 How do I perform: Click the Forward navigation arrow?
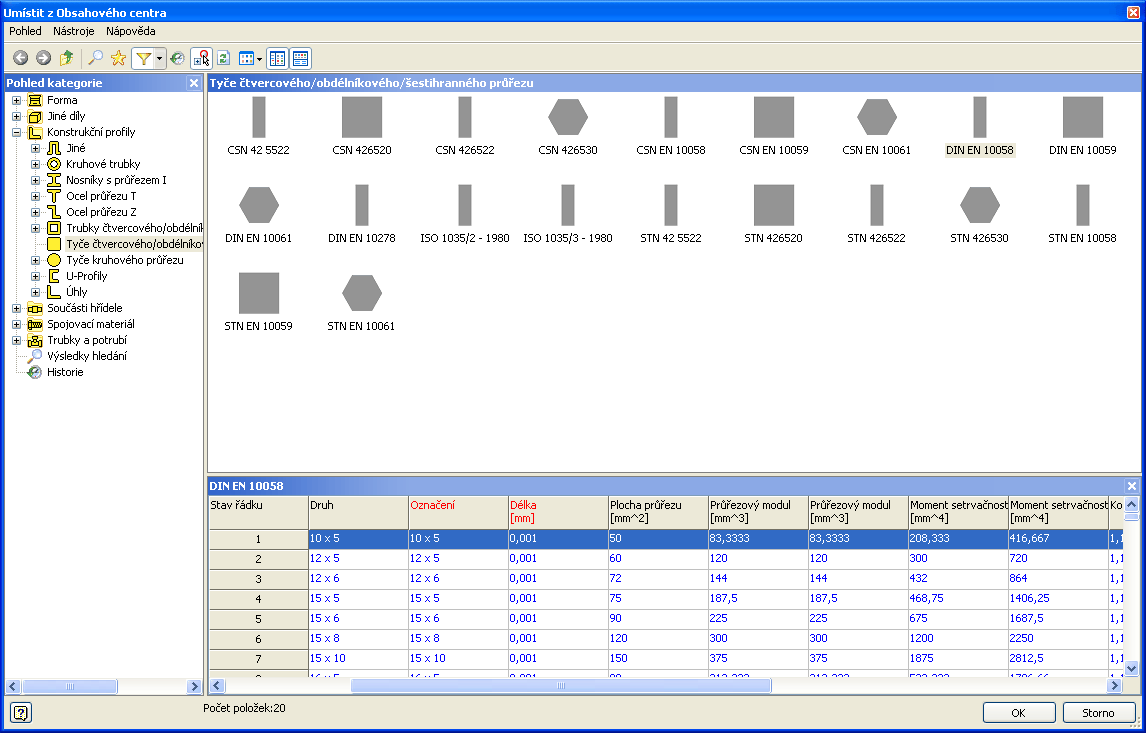pos(43,59)
